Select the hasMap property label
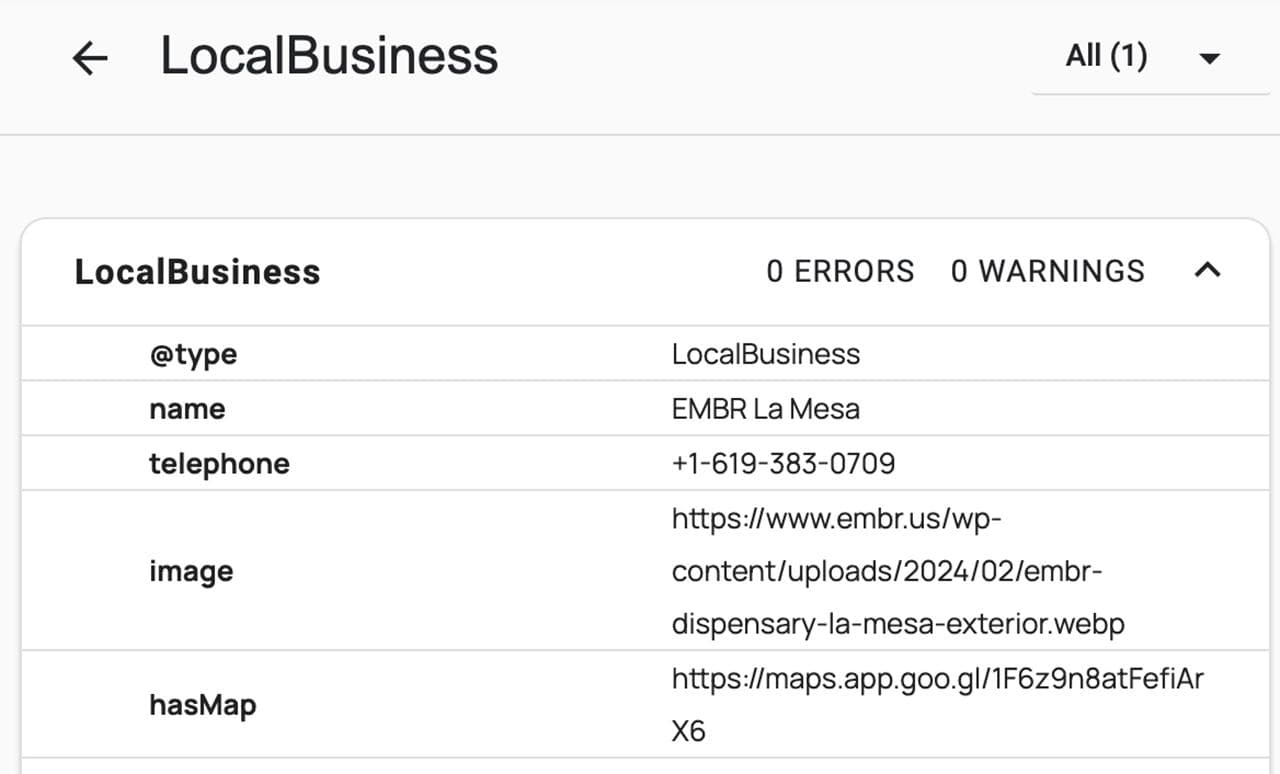1280x774 pixels. tap(202, 705)
